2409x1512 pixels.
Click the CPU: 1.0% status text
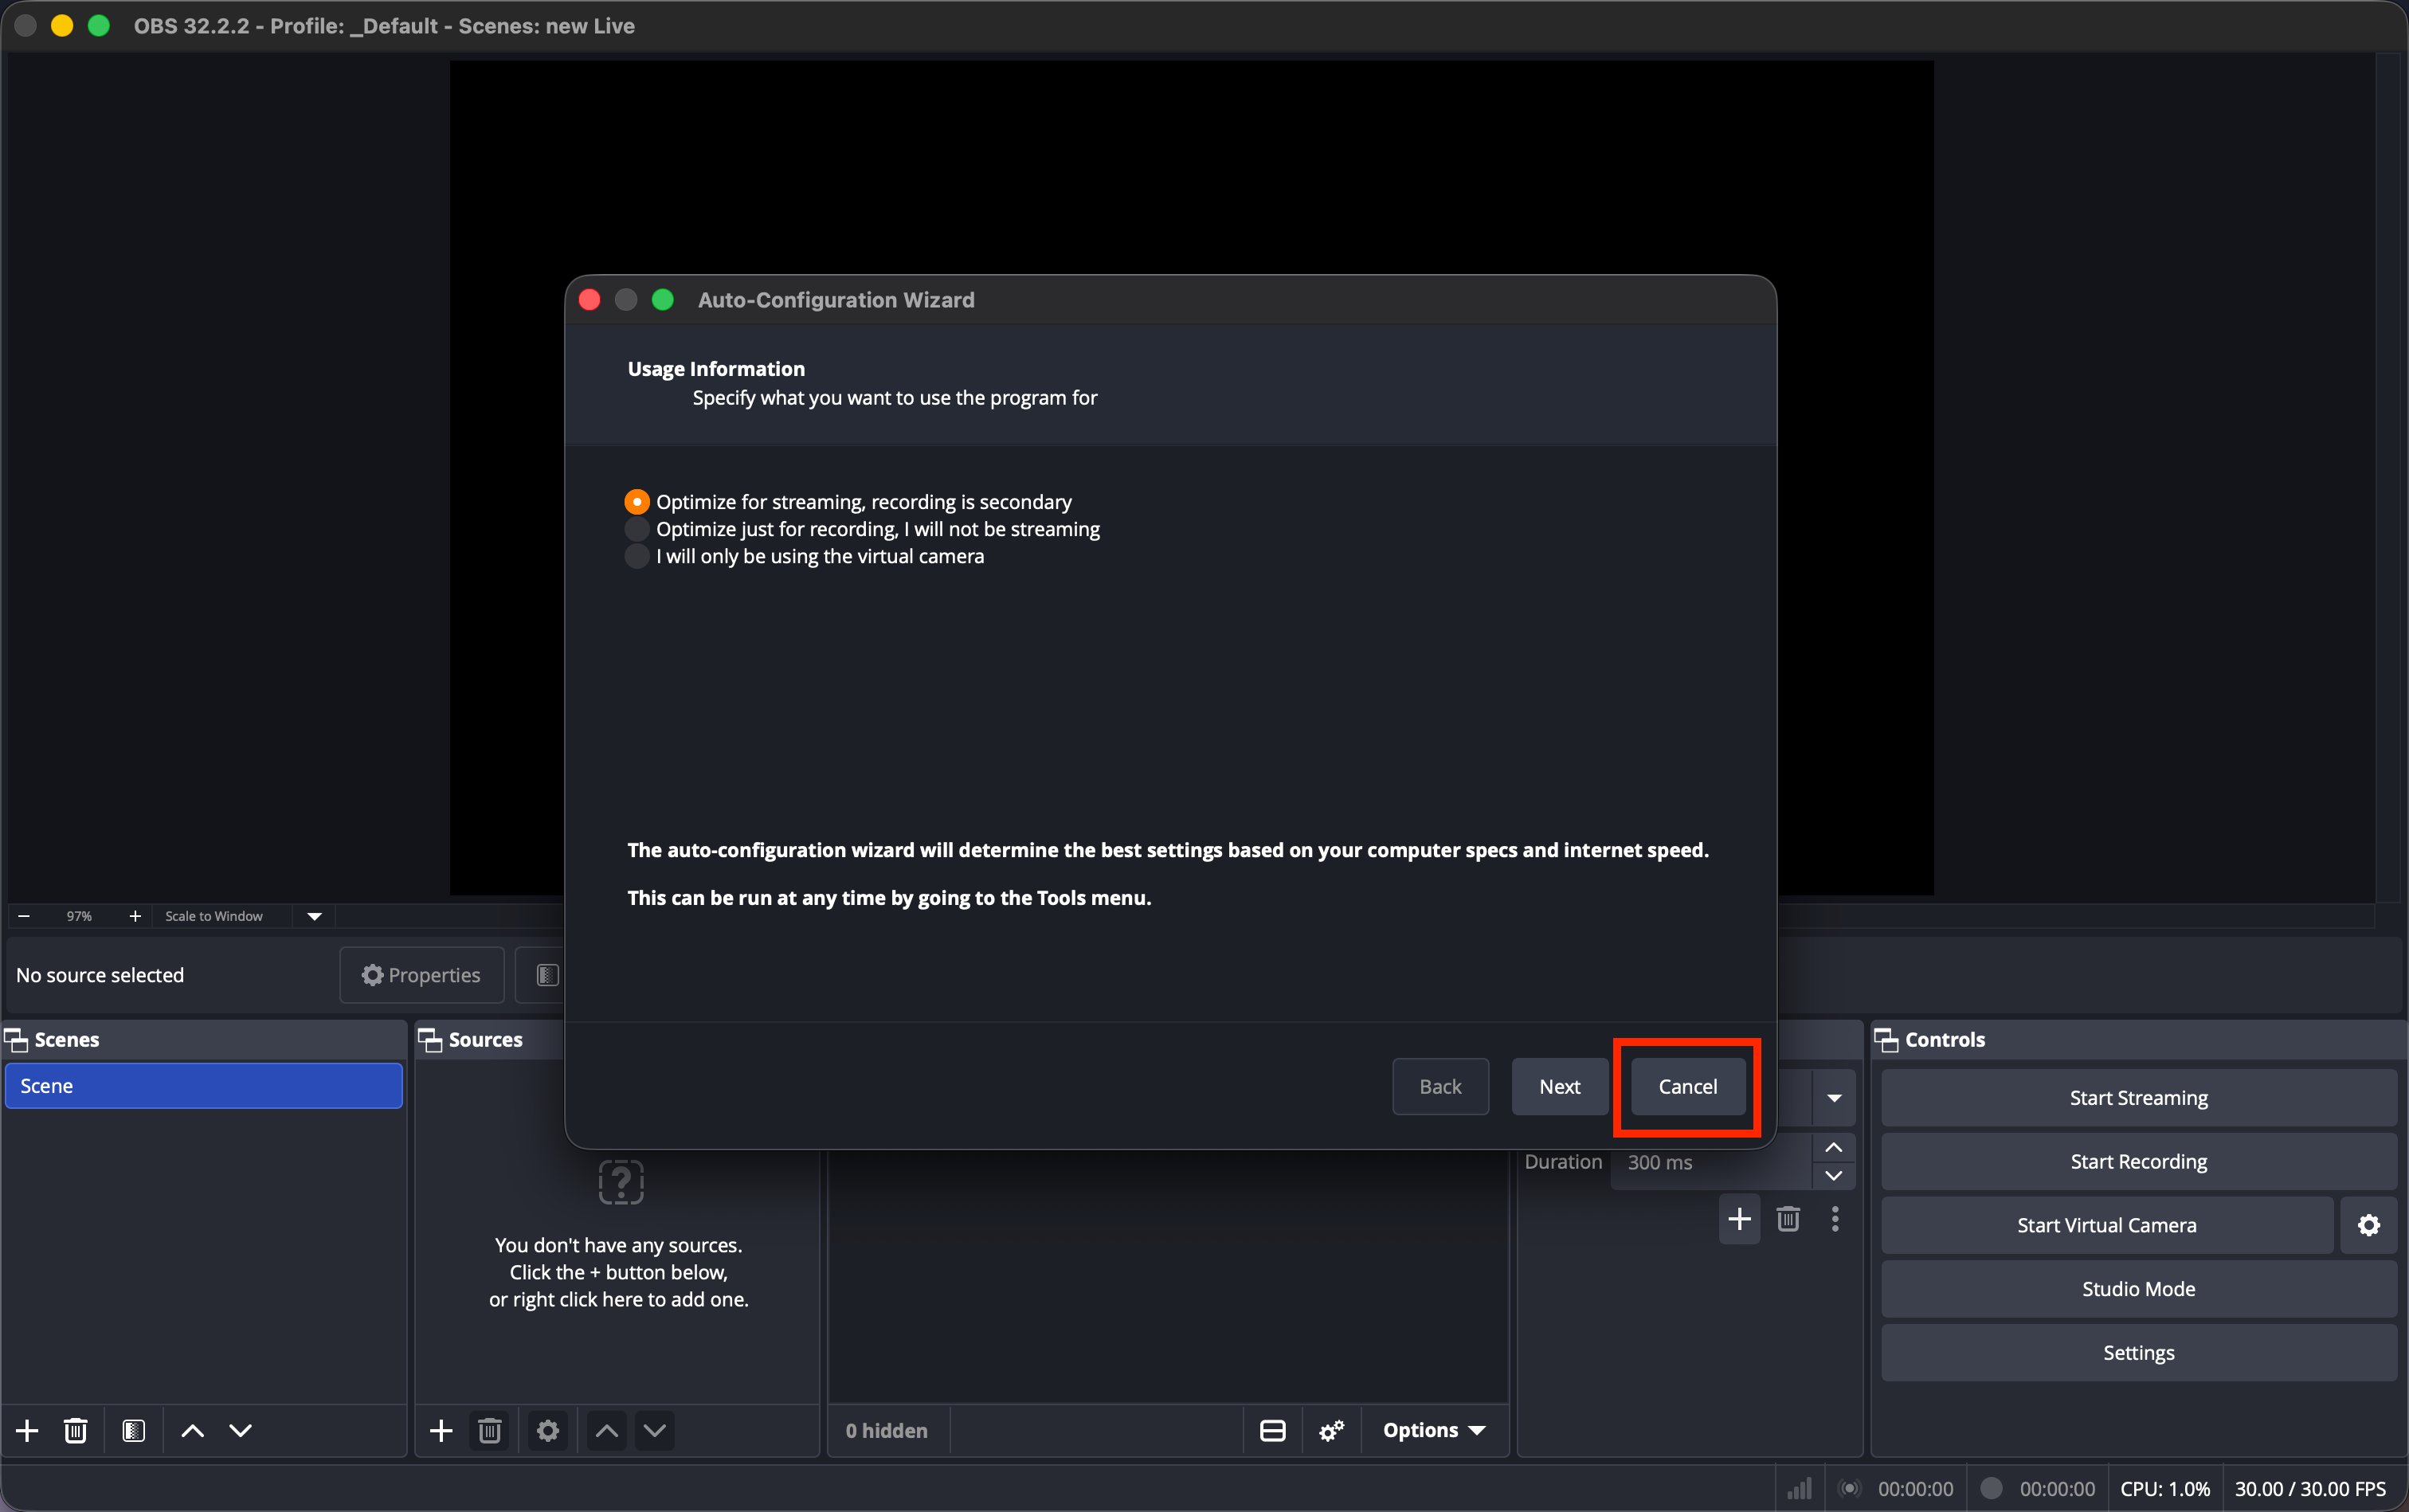click(x=2165, y=1489)
